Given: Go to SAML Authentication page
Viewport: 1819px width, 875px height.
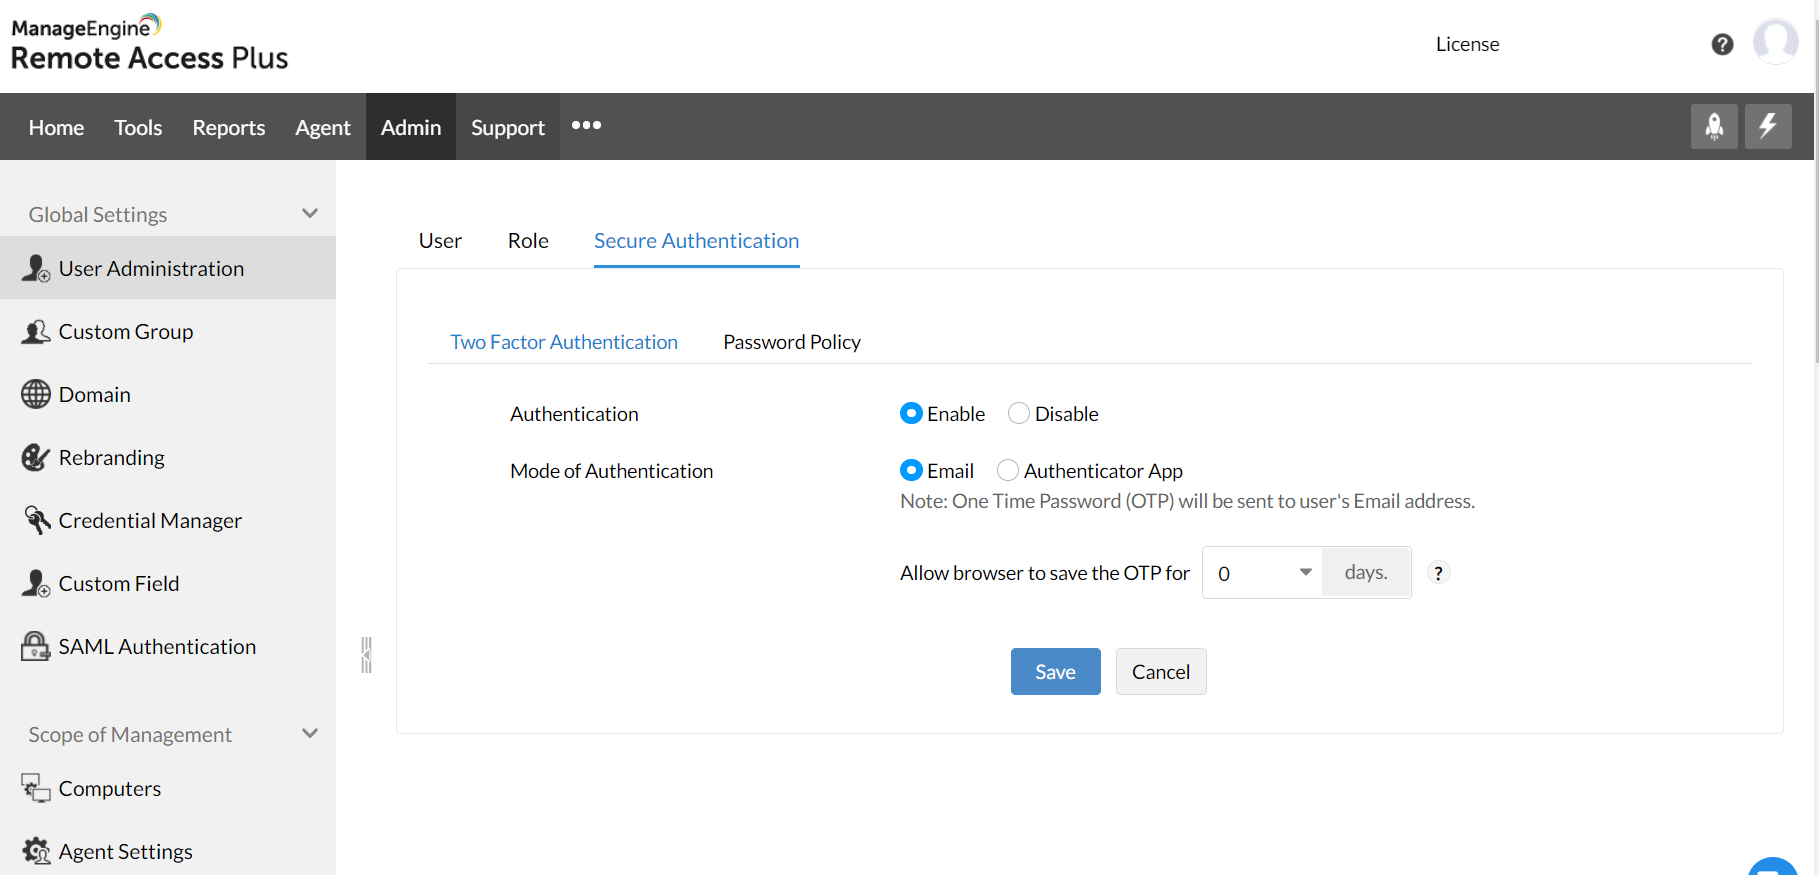Looking at the screenshot, I should click(x=157, y=647).
